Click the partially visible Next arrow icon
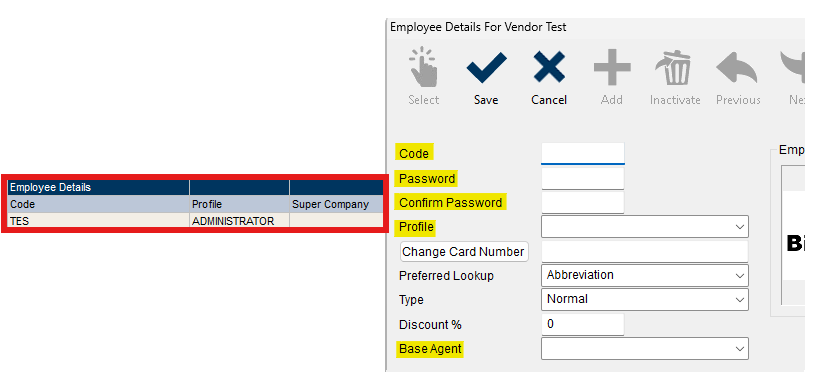This screenshot has height=378, width=813. pyautogui.click(x=792, y=67)
